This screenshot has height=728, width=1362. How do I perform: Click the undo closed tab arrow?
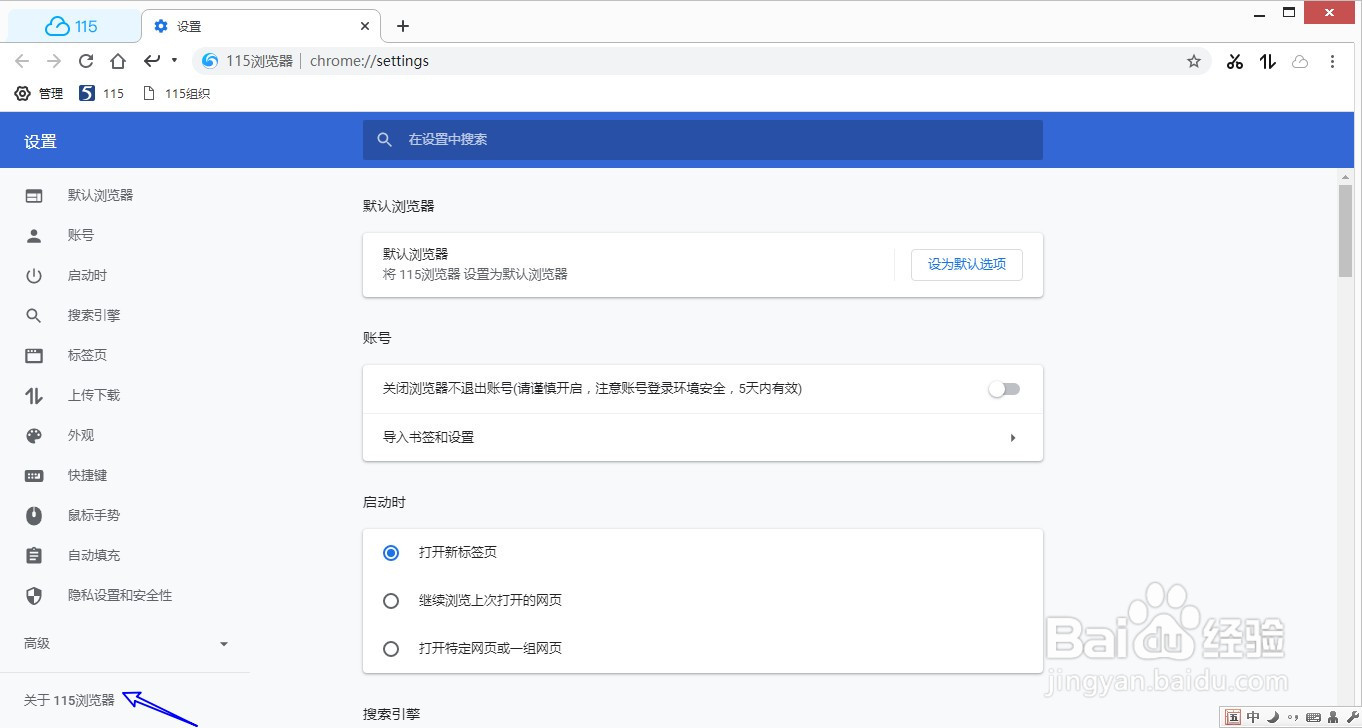tap(151, 61)
